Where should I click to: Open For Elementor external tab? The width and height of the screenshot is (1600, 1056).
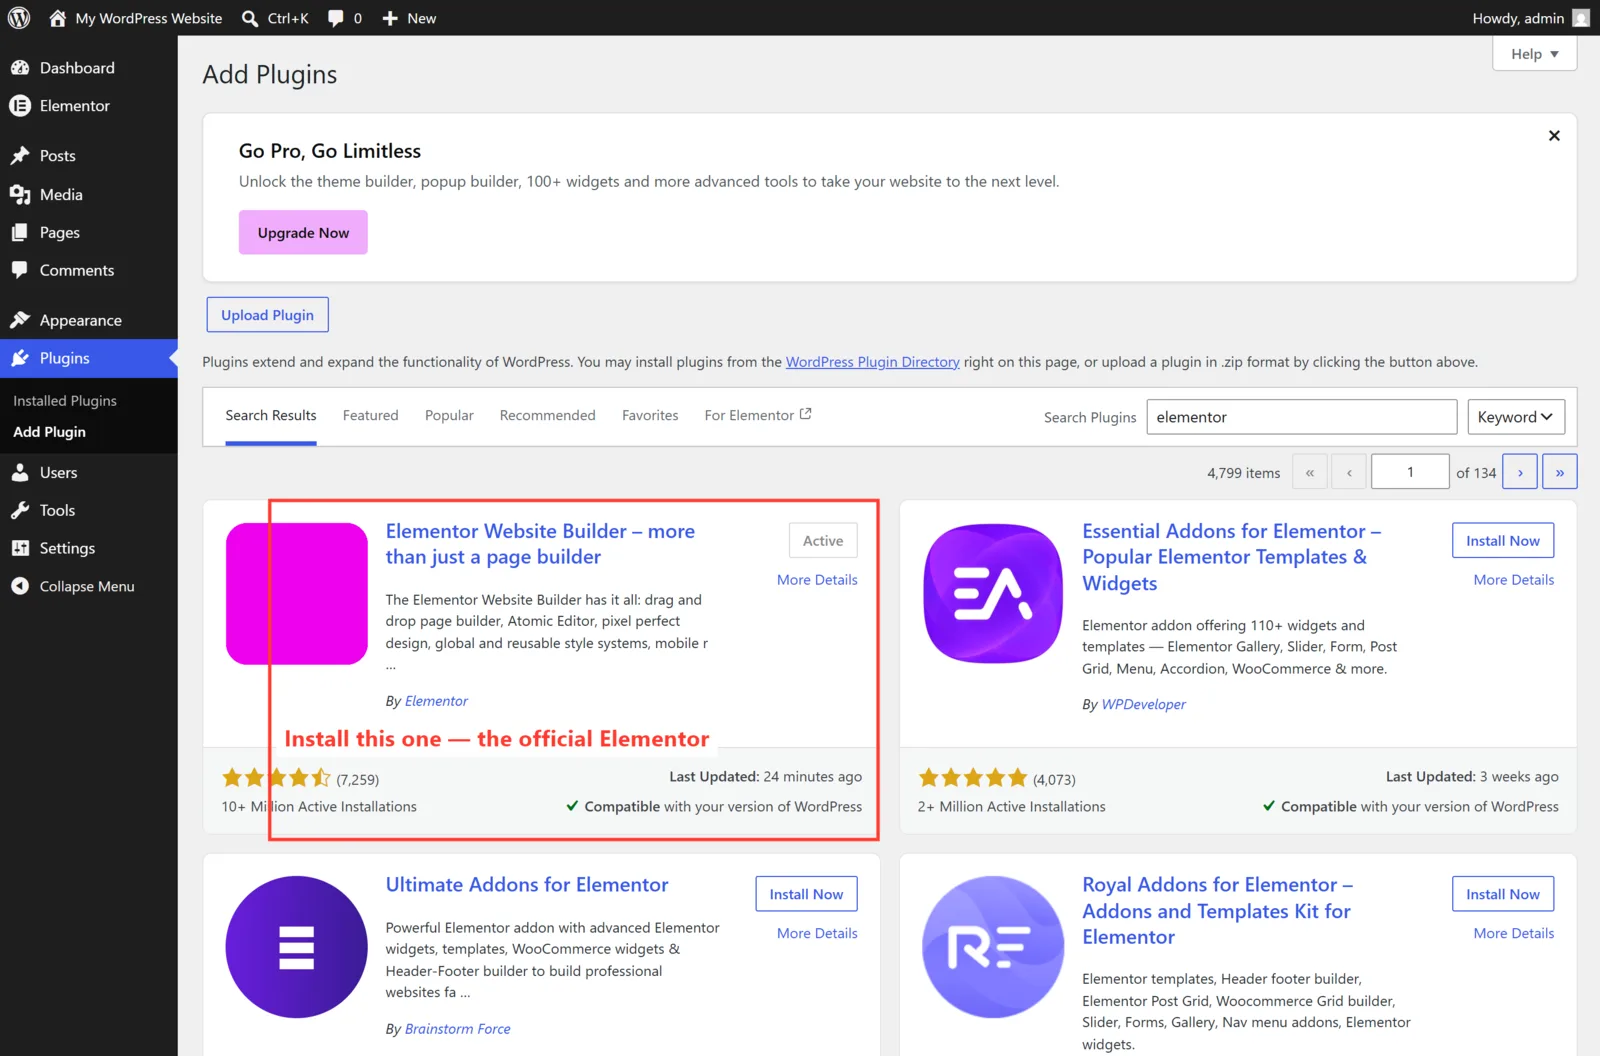click(758, 415)
